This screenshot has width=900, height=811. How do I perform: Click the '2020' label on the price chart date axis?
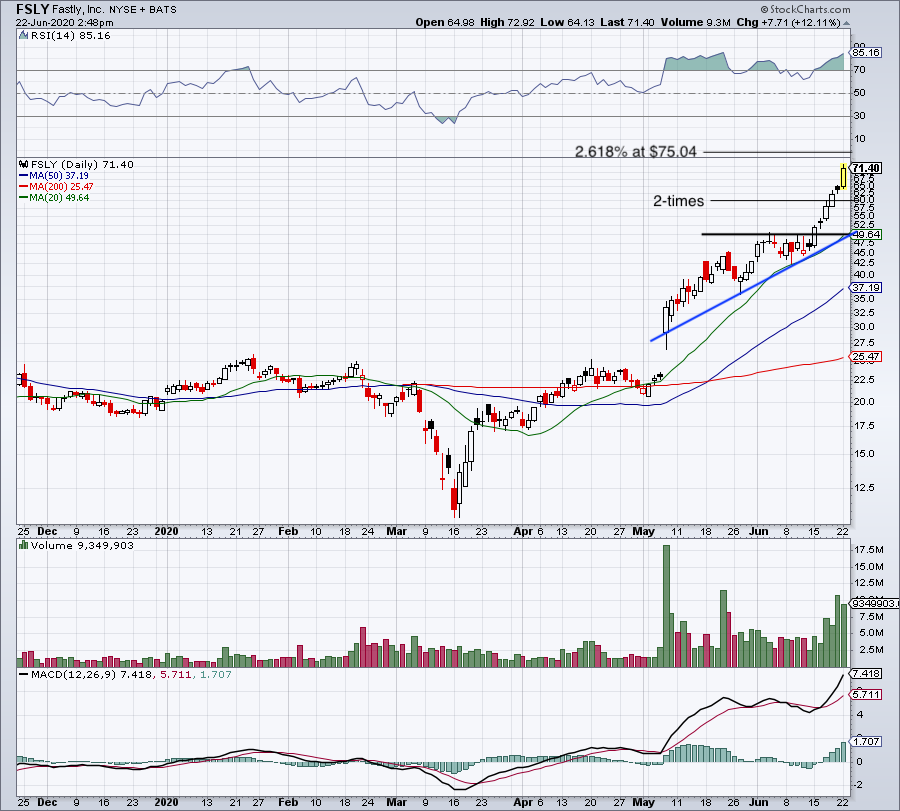point(166,531)
